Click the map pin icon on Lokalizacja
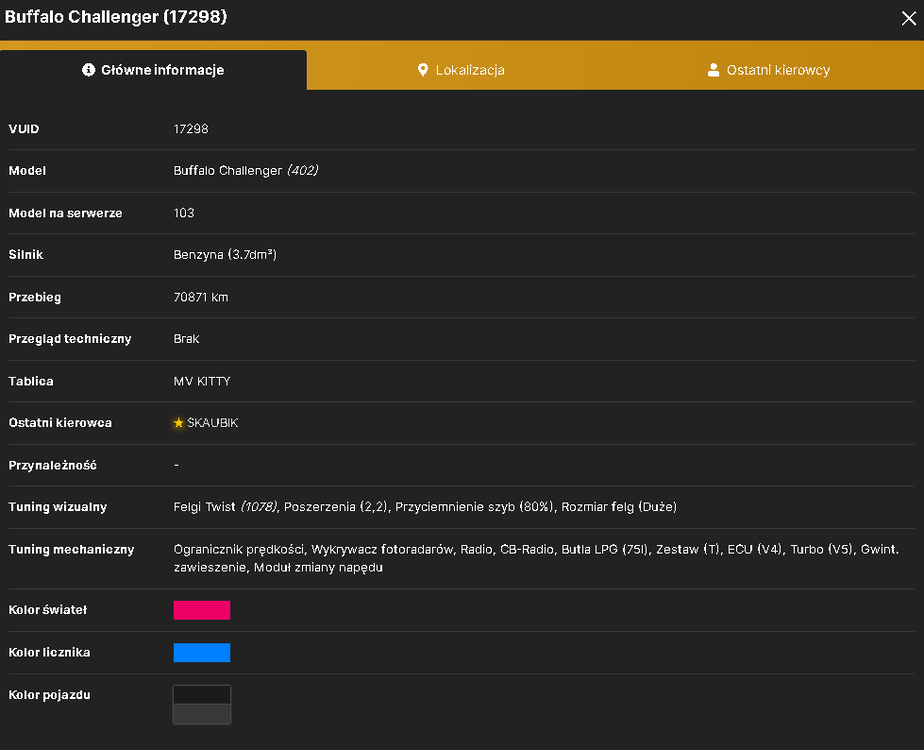 423,70
